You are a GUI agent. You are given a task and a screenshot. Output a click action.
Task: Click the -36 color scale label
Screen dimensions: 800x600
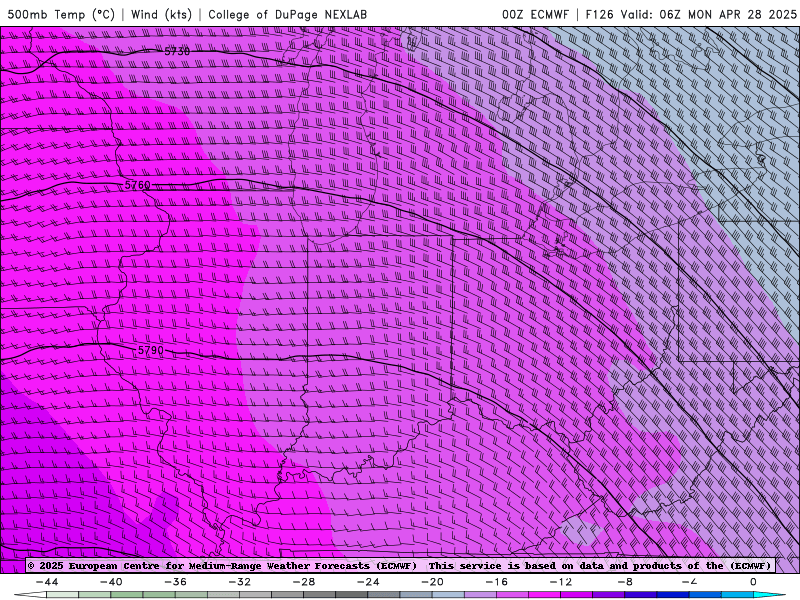click(175, 582)
